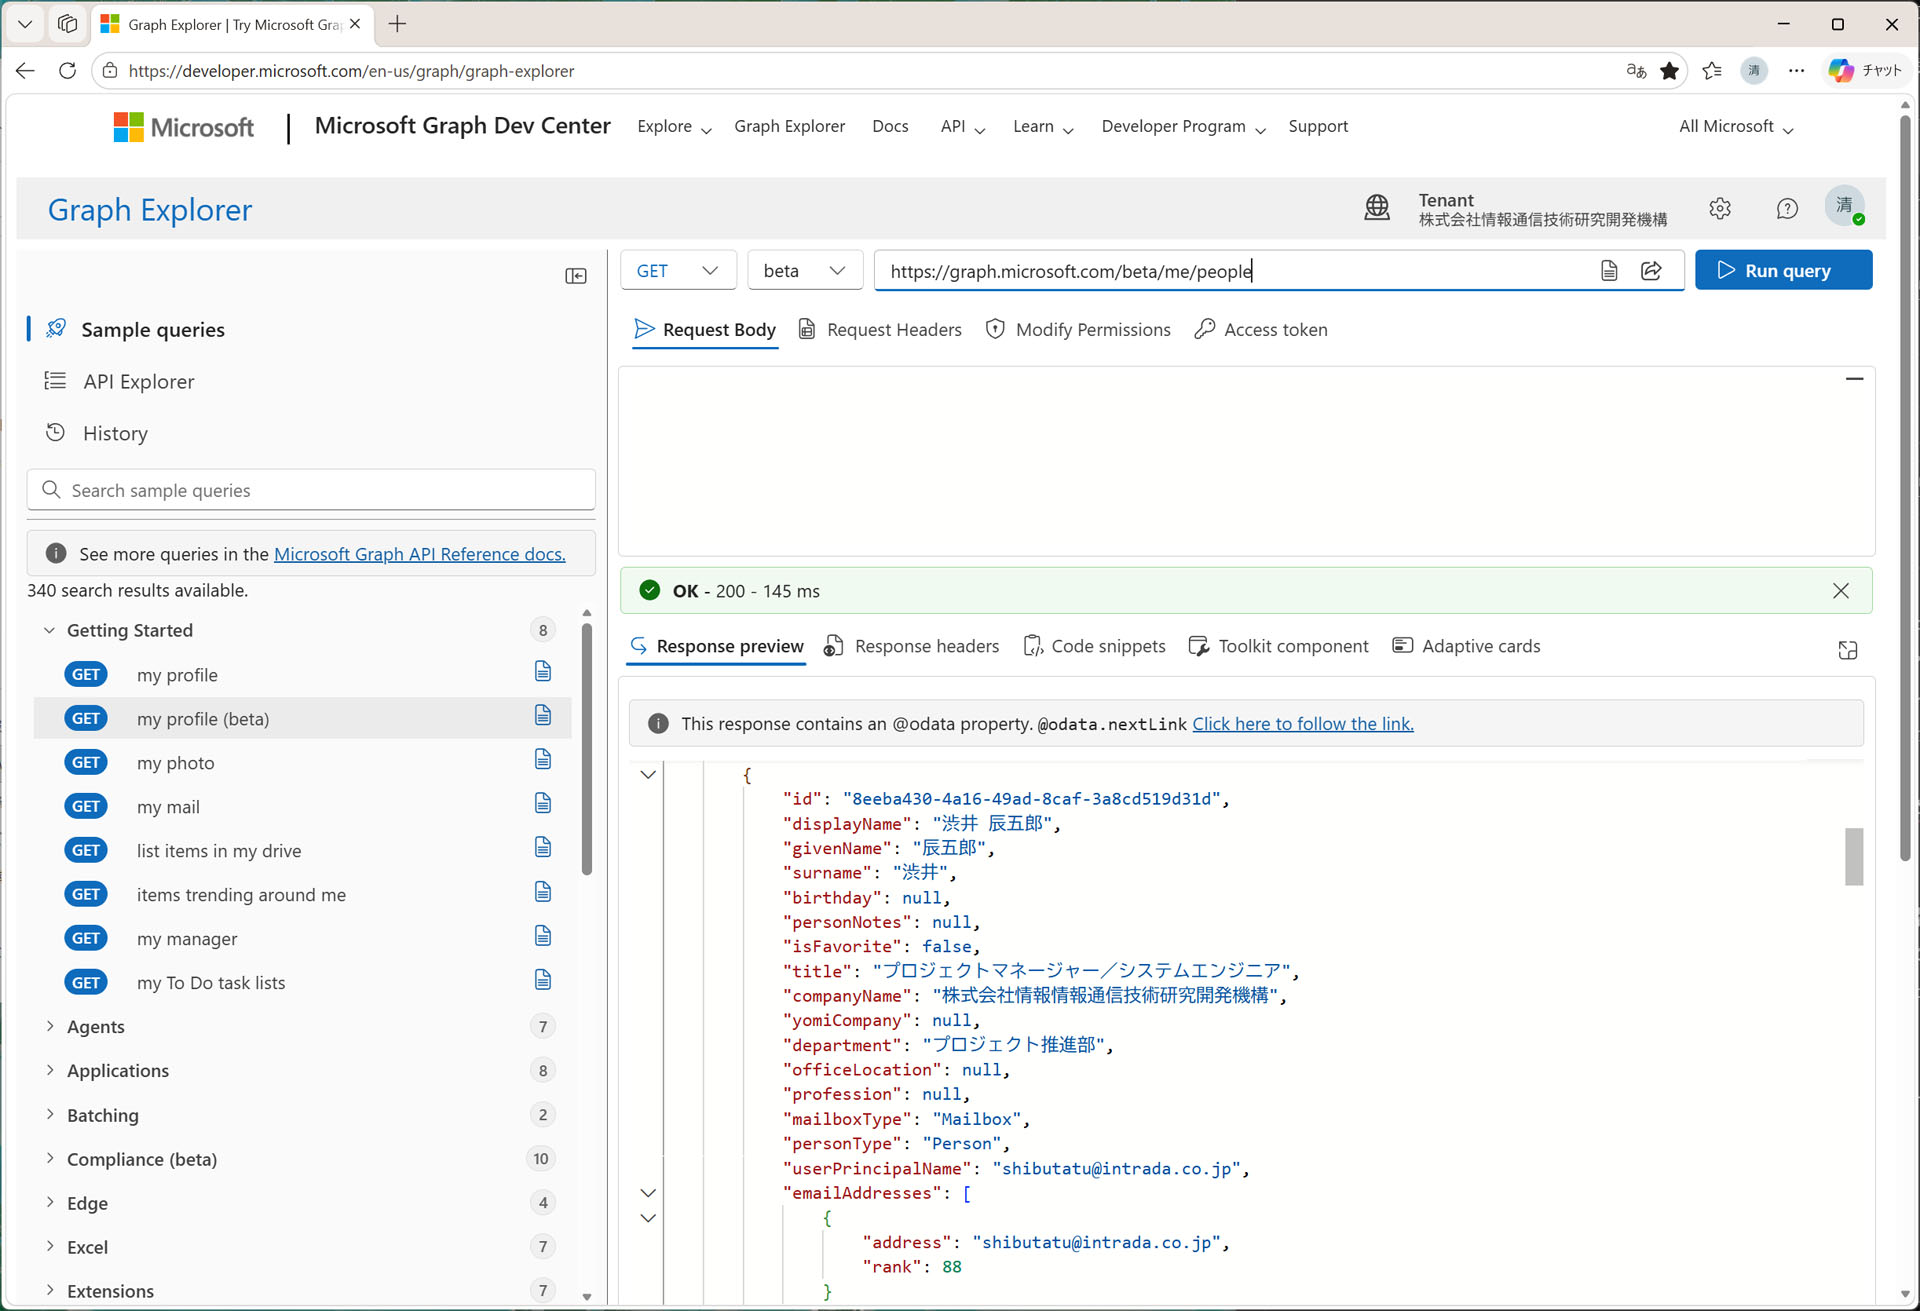The width and height of the screenshot is (1920, 1311).
Task: Open the Docs link in the top nav
Action: [x=890, y=126]
